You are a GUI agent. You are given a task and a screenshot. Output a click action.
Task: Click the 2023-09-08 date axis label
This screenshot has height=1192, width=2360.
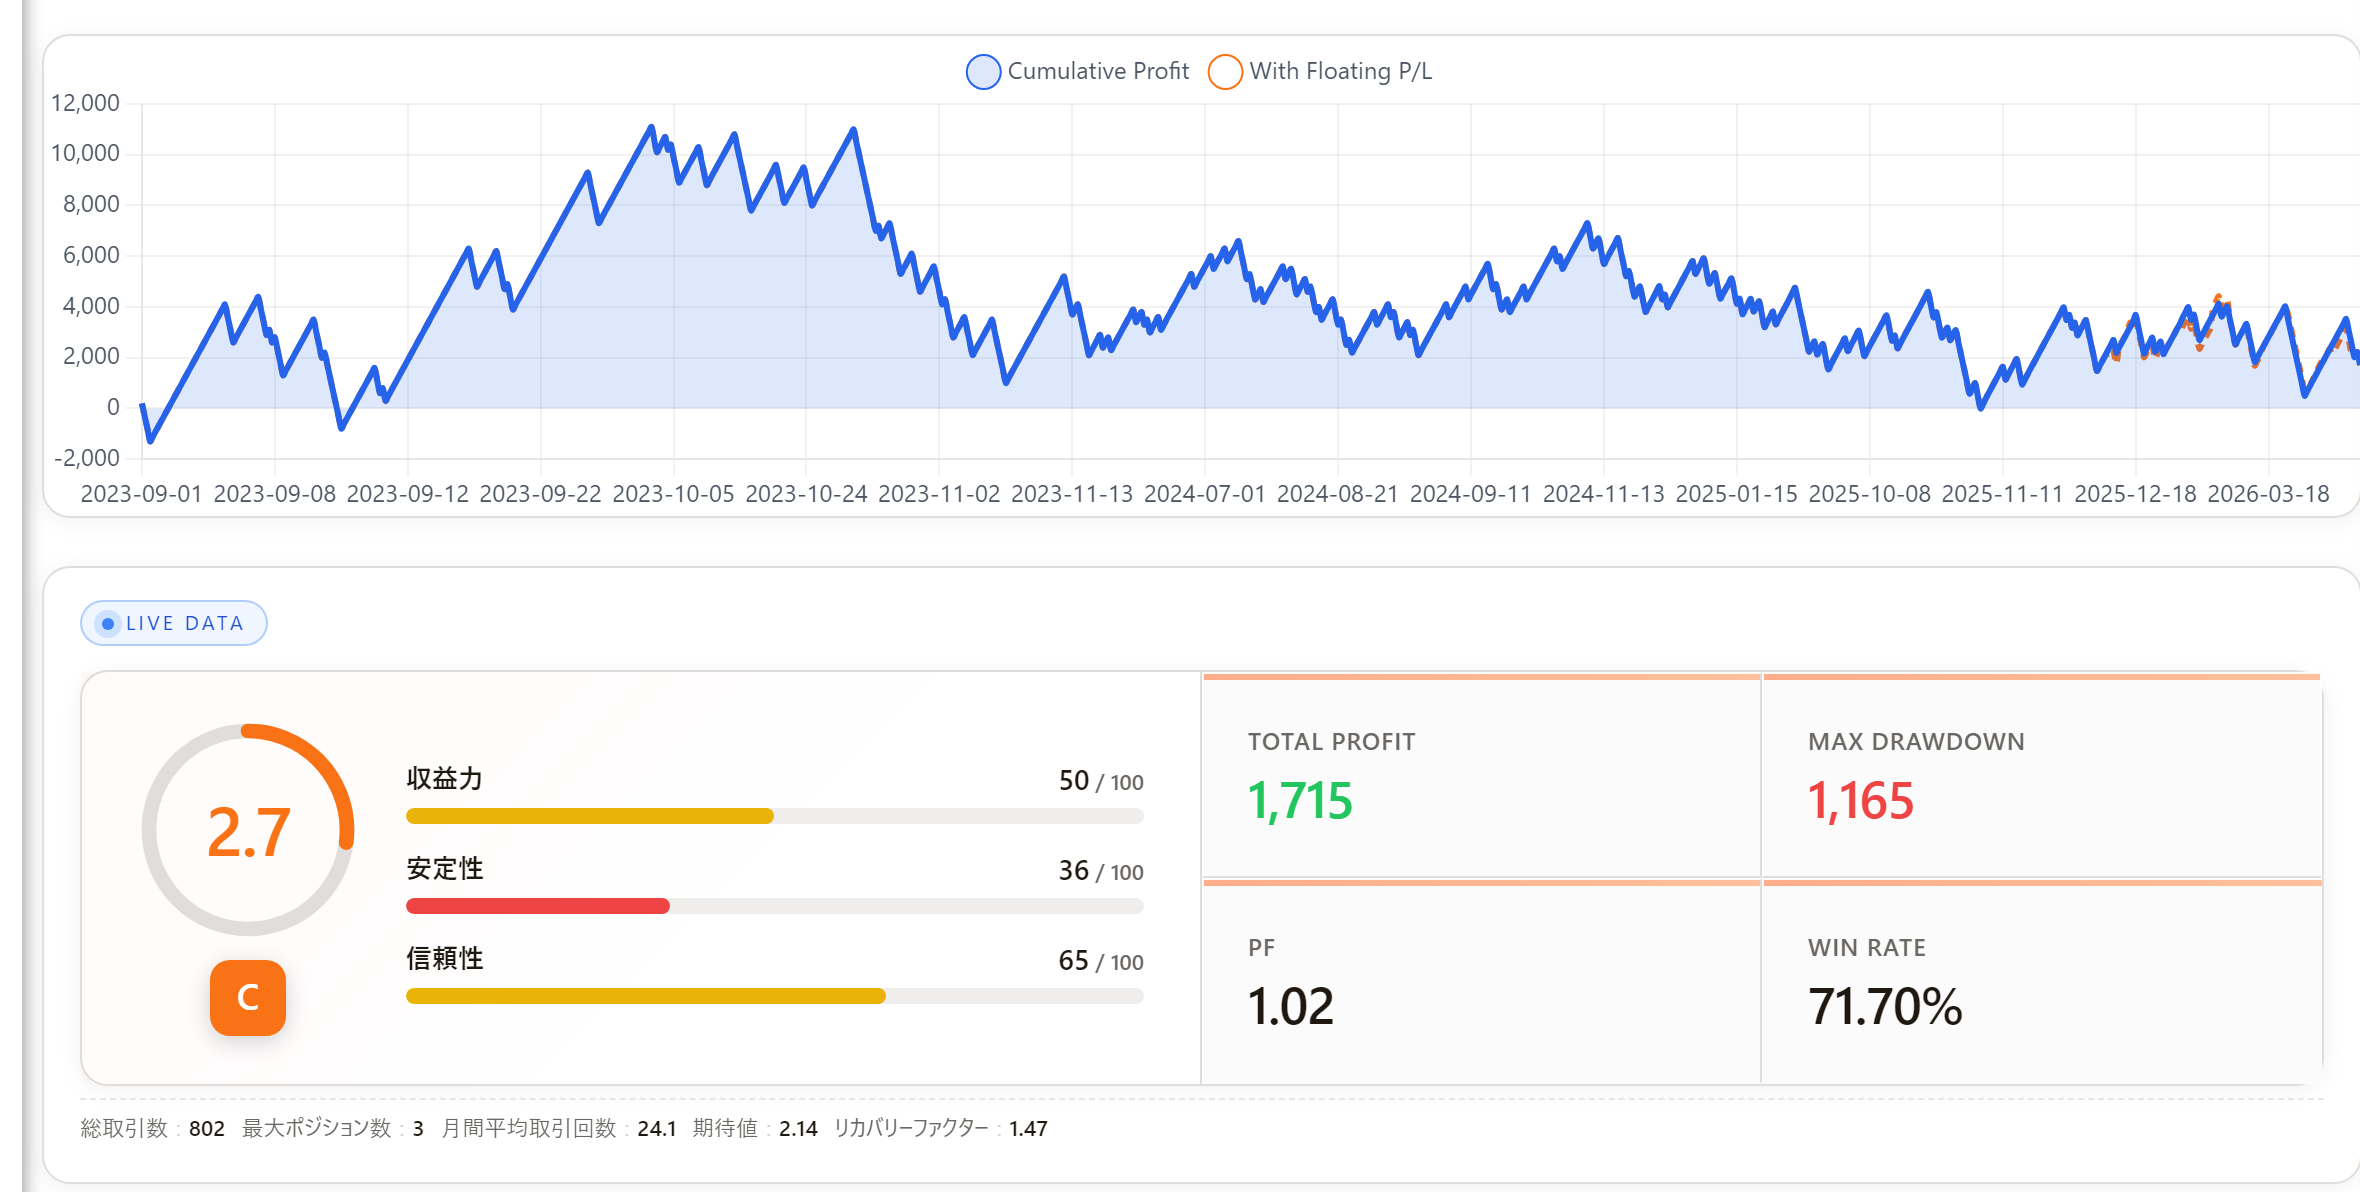tap(274, 494)
